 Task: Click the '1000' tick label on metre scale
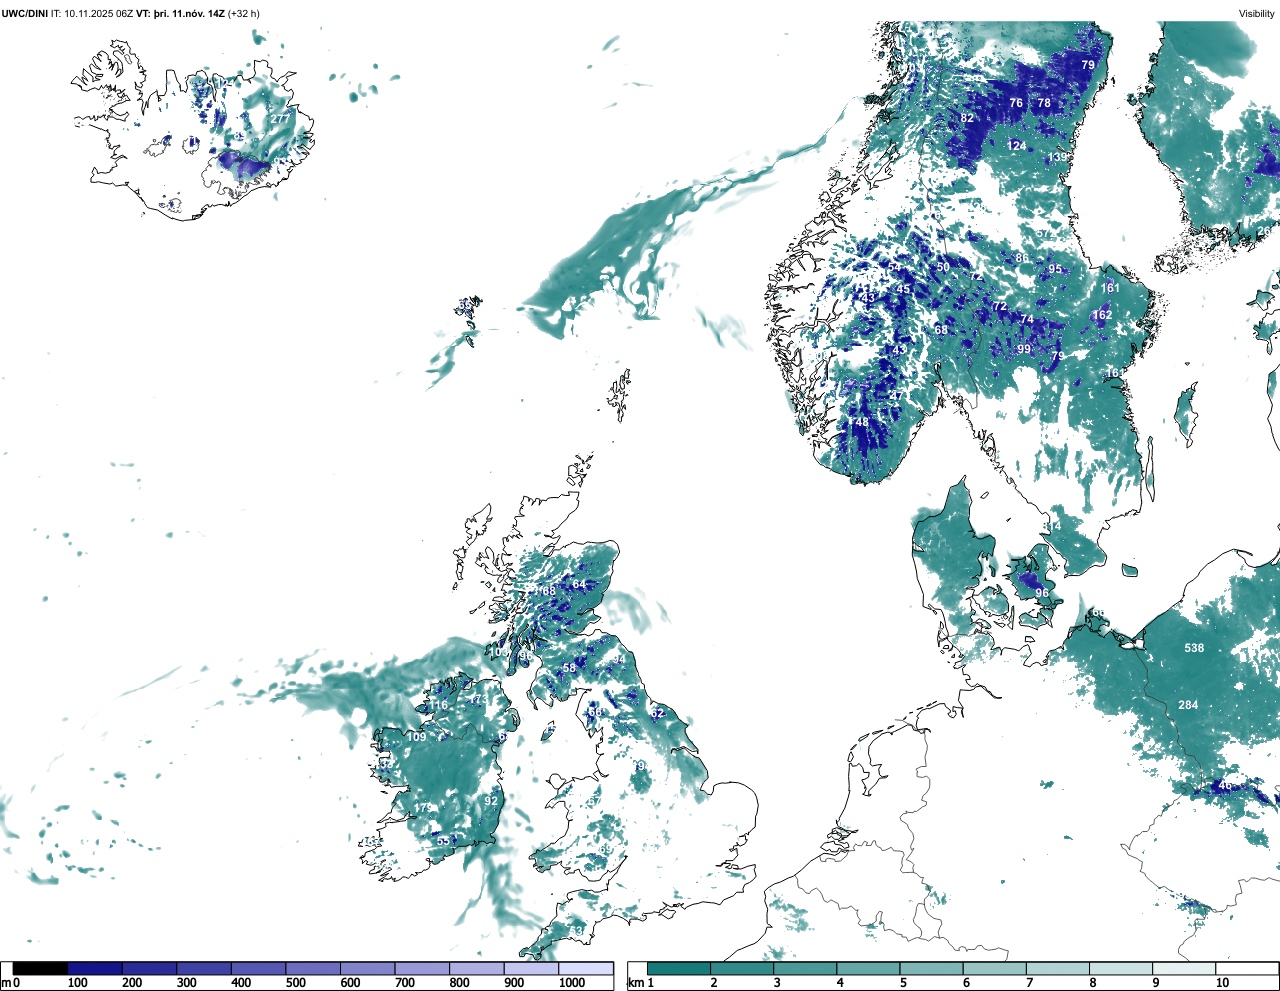(x=572, y=983)
